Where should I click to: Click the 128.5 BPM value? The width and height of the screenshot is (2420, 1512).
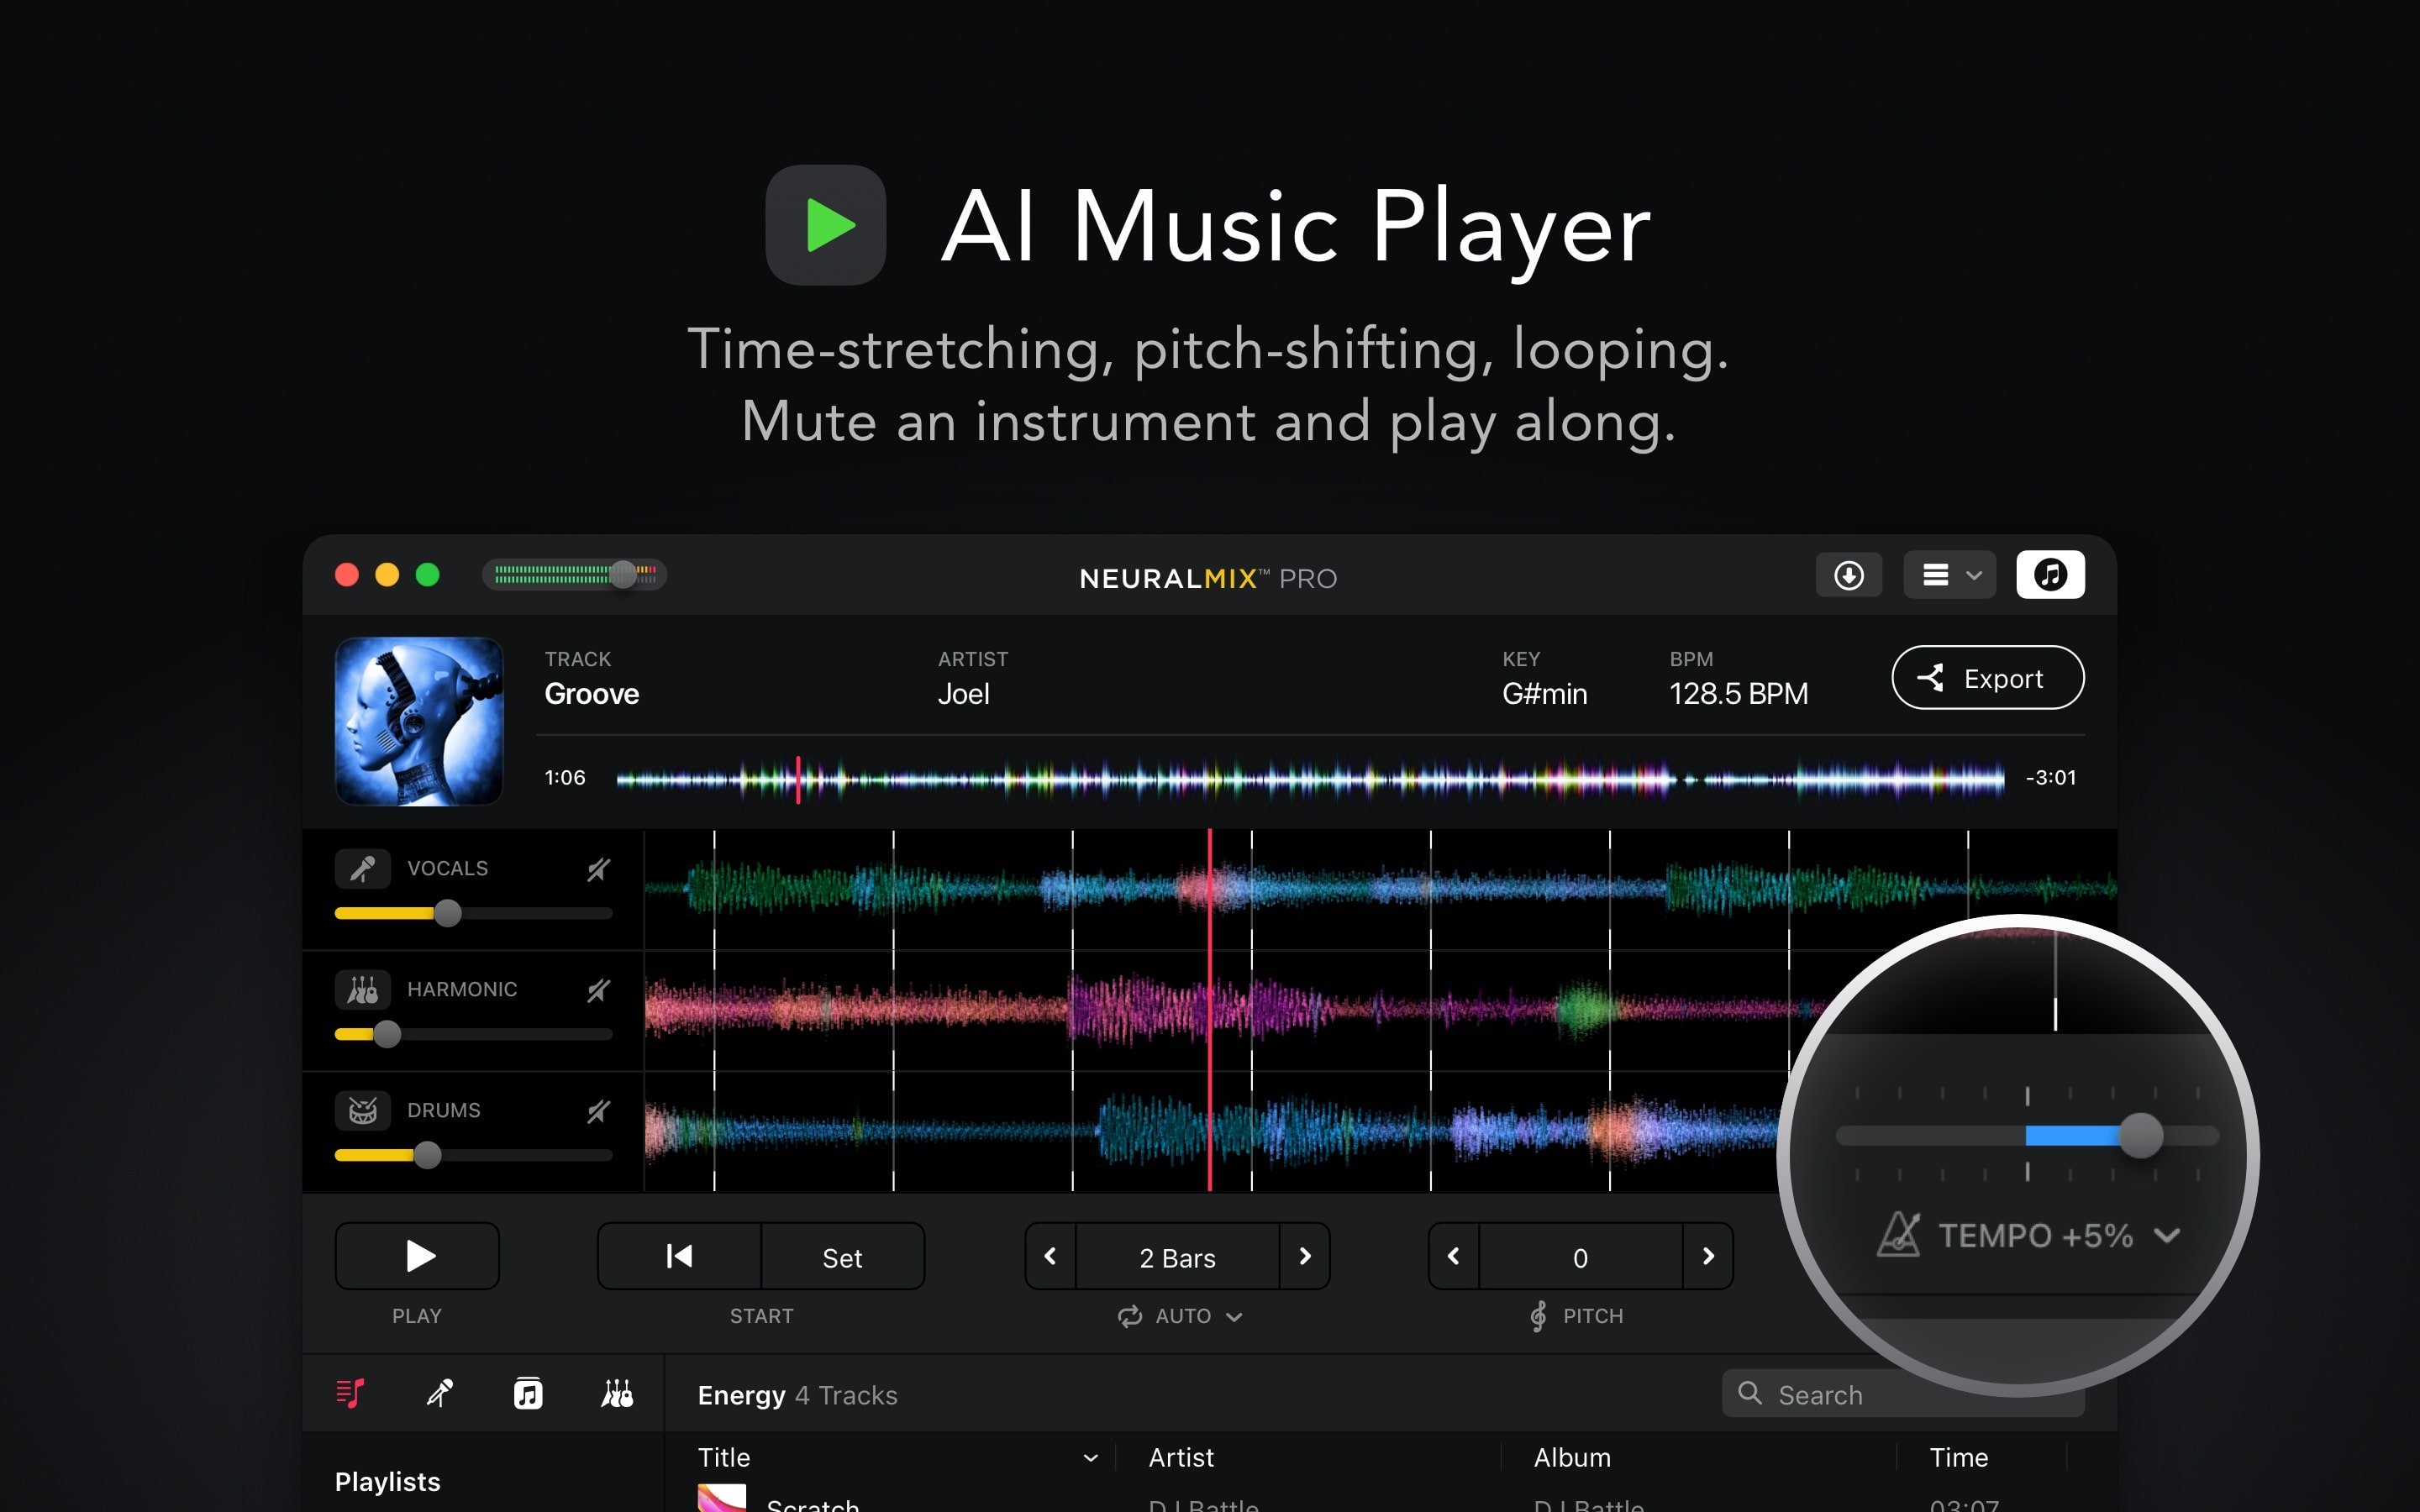(x=1738, y=693)
